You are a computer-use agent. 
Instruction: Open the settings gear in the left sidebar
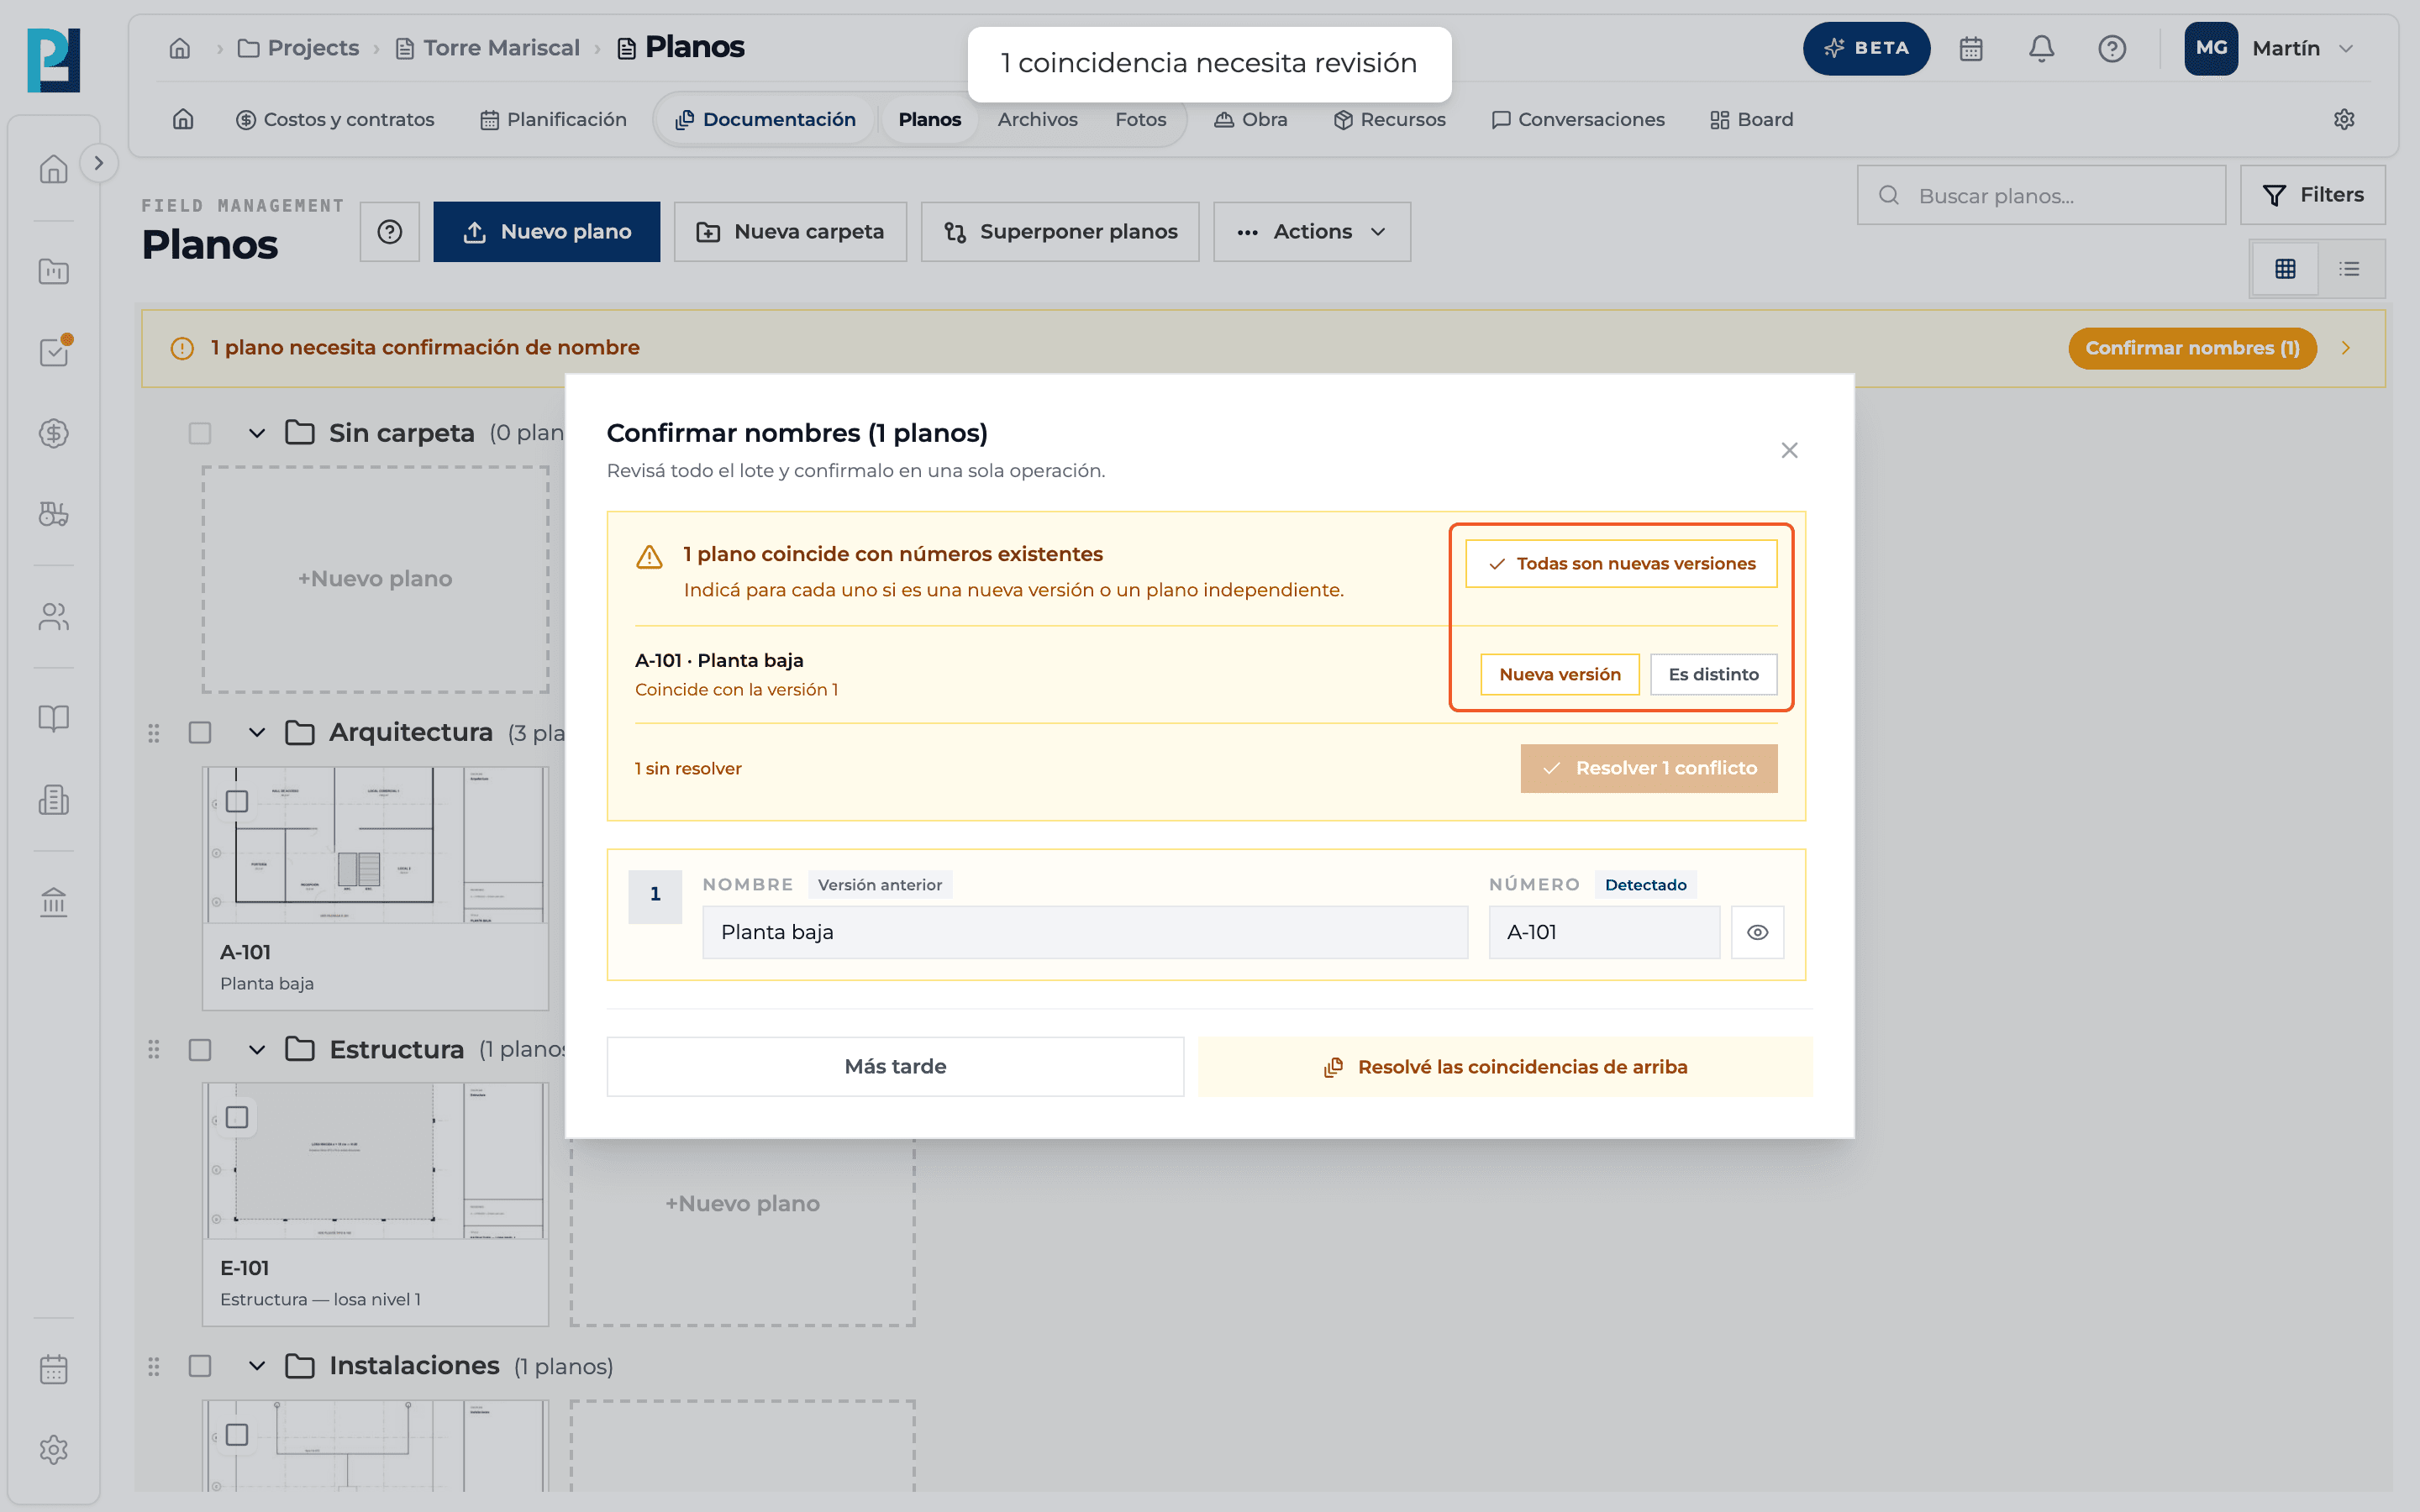point(53,1449)
